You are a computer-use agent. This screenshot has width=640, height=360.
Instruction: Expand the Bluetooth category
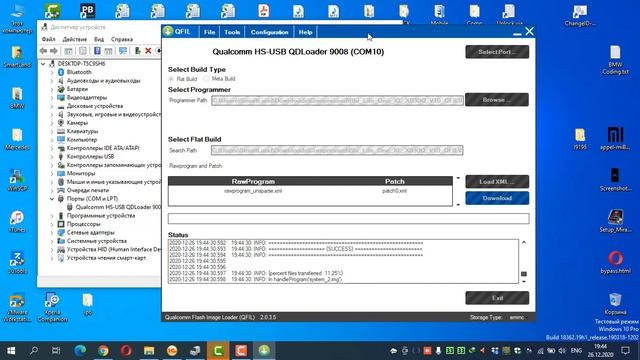coord(52,72)
